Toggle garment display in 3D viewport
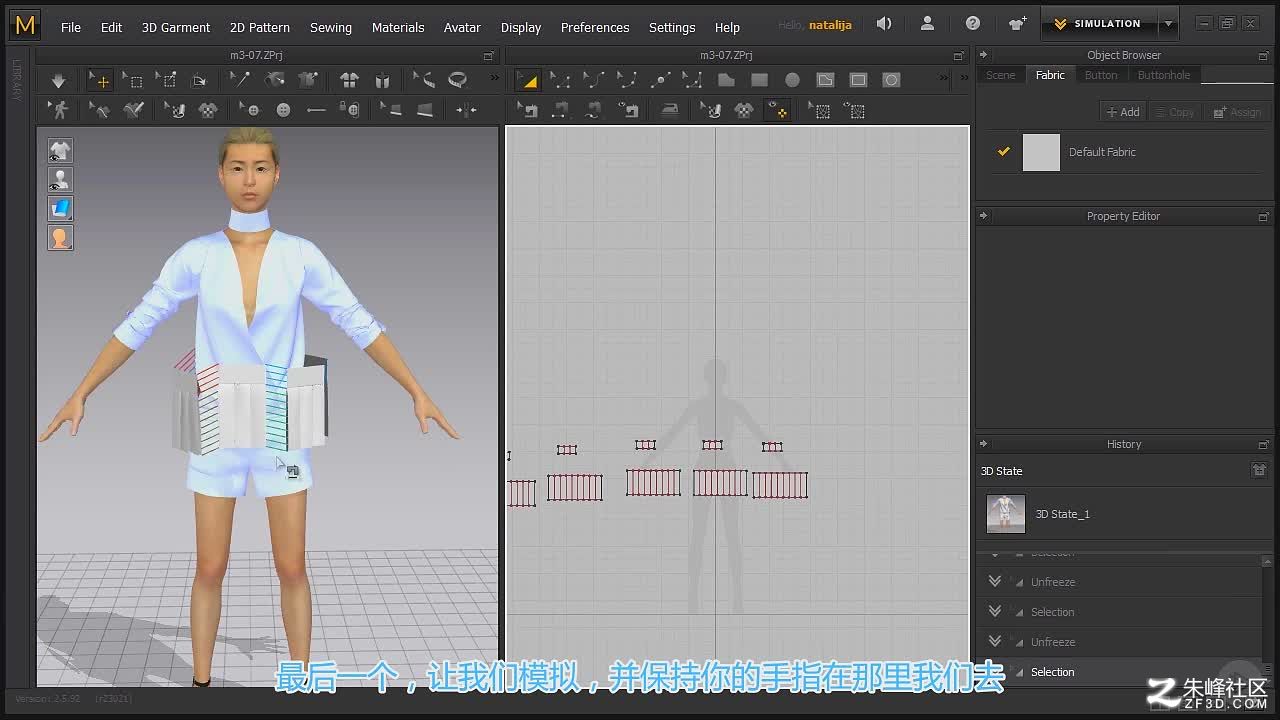The height and width of the screenshot is (720, 1280). pos(60,151)
